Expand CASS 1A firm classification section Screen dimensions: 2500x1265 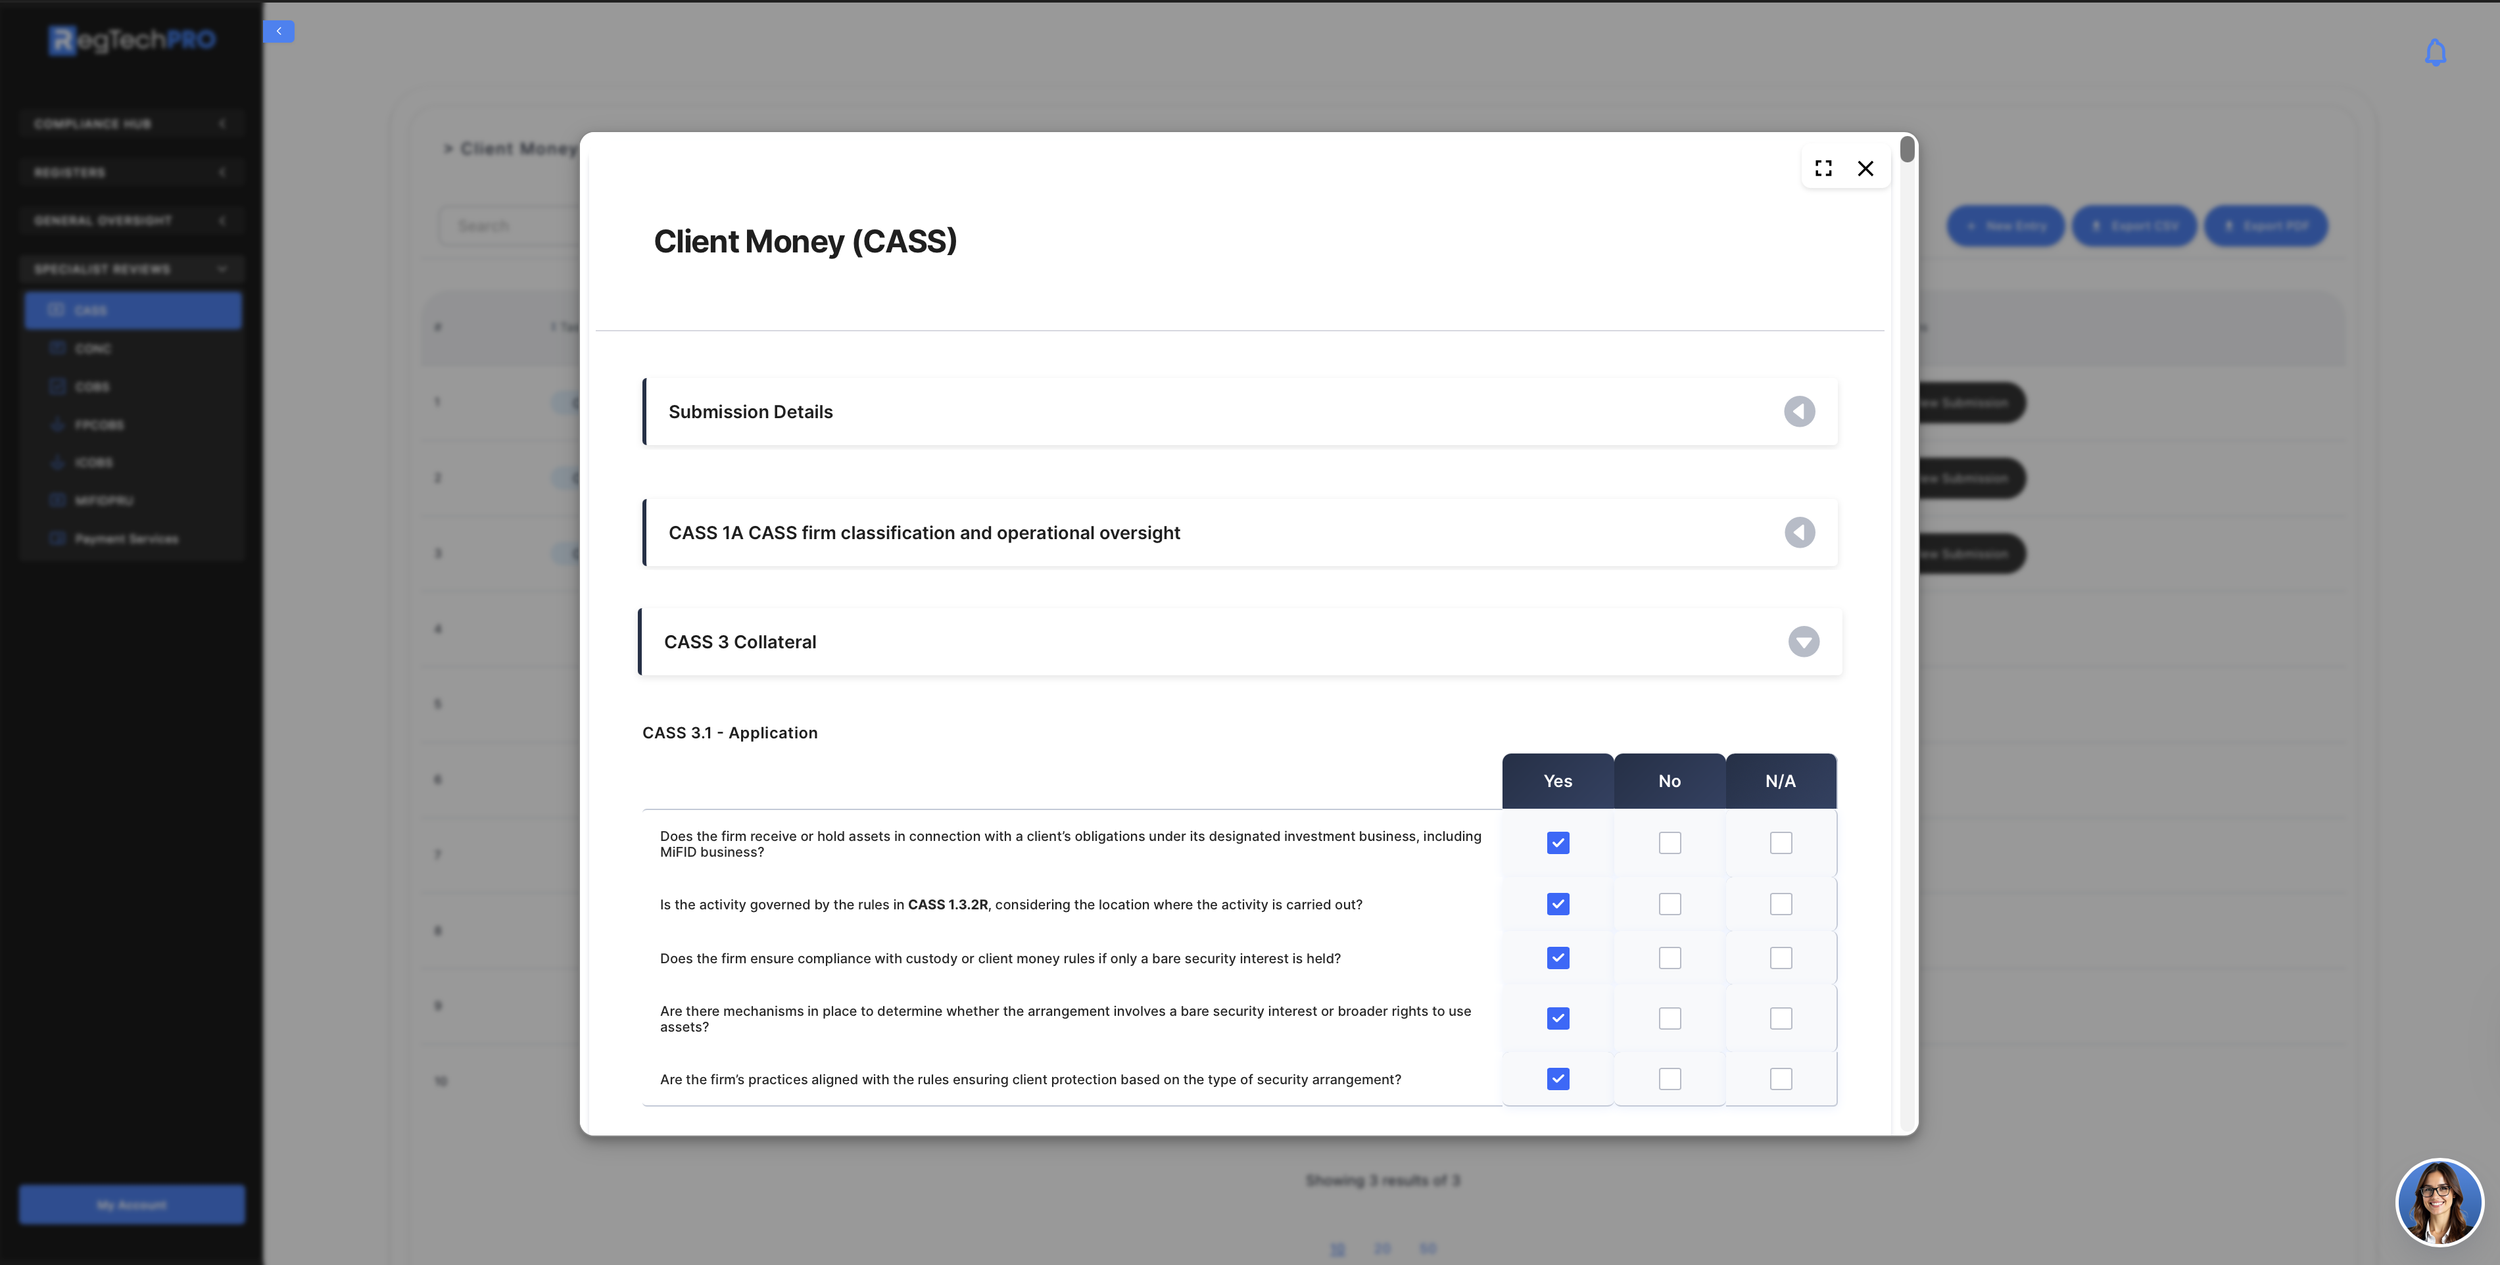1799,533
